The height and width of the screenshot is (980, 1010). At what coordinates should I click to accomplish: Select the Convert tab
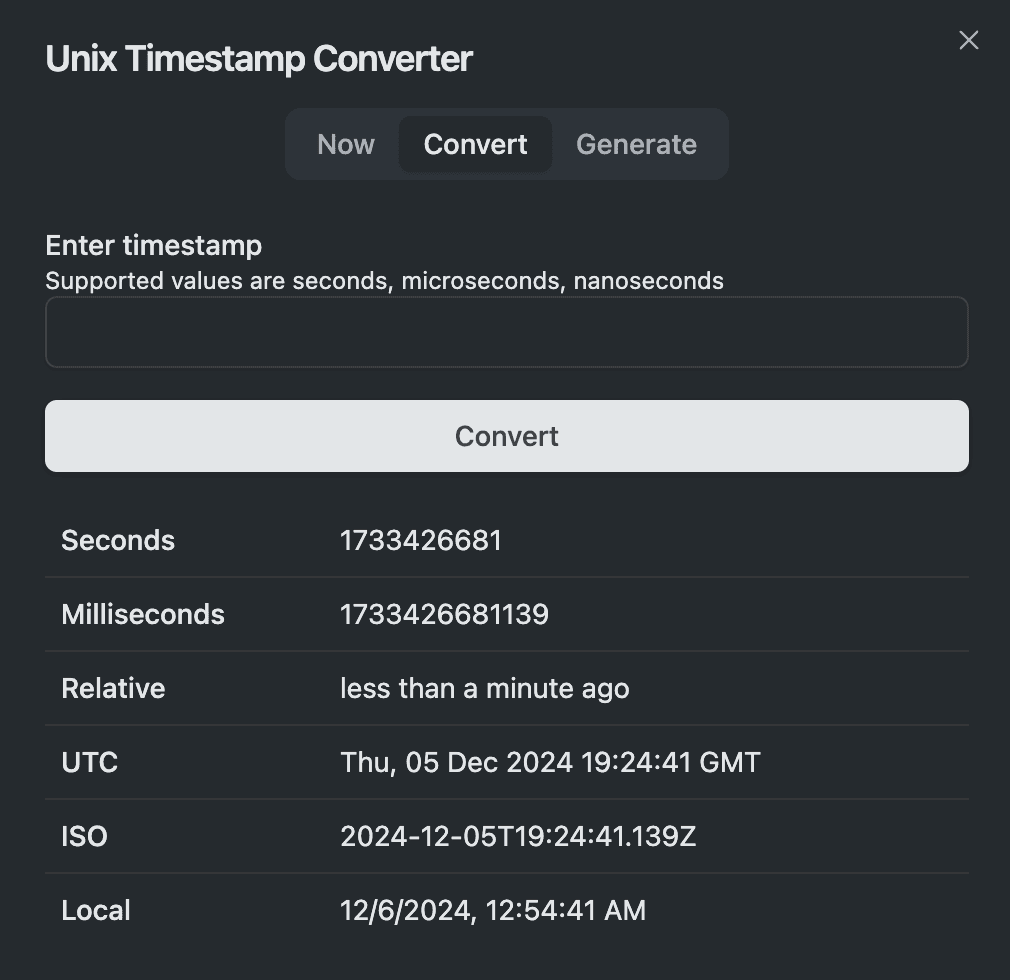tap(475, 144)
